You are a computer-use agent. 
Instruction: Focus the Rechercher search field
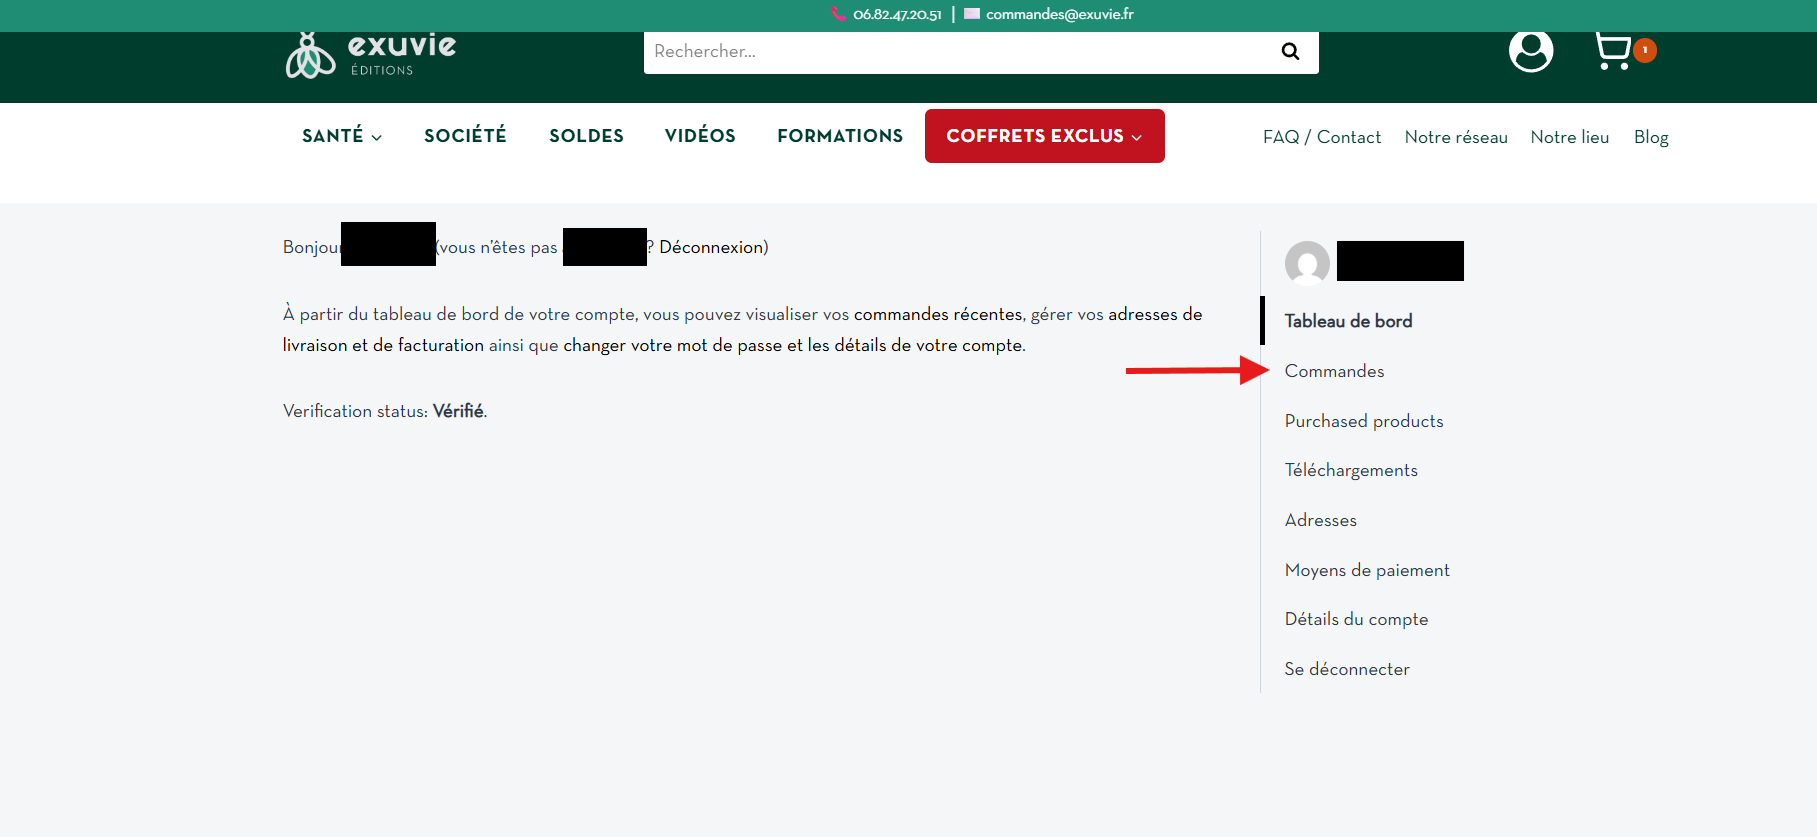(x=950, y=51)
